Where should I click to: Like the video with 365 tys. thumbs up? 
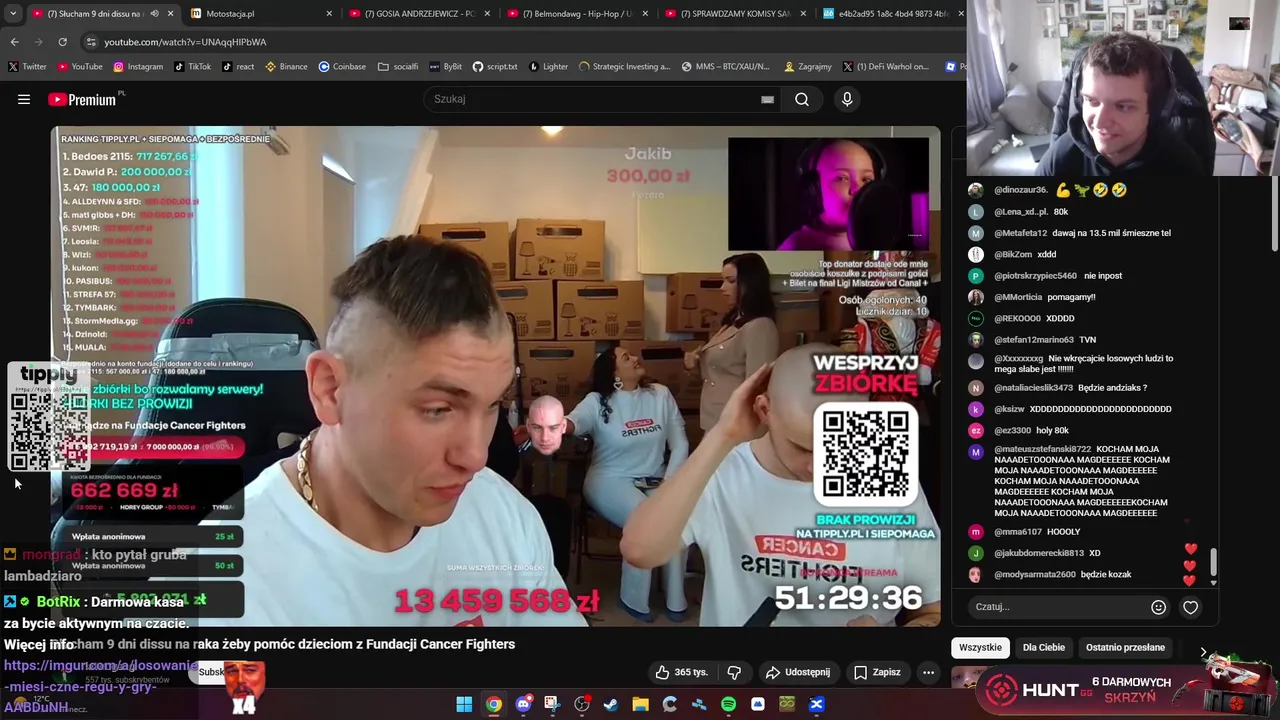pyautogui.click(x=681, y=672)
